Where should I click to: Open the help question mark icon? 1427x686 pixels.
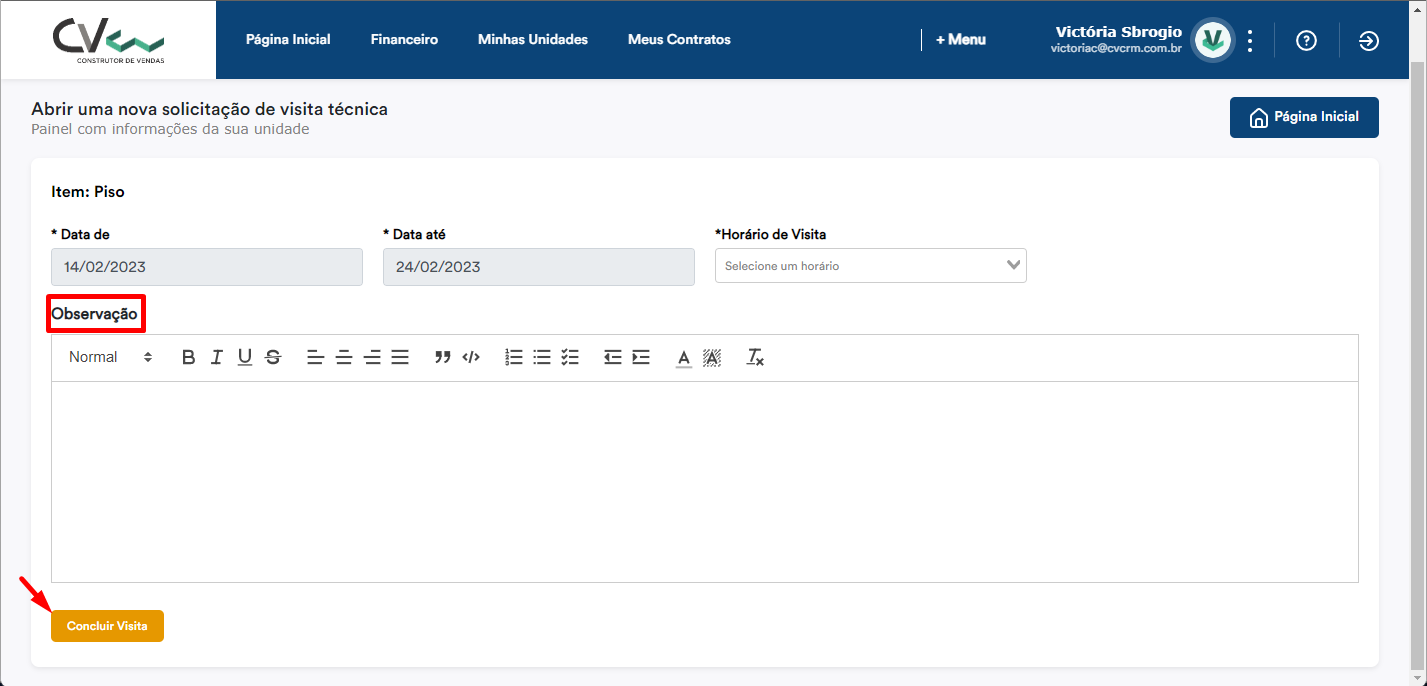[x=1306, y=40]
